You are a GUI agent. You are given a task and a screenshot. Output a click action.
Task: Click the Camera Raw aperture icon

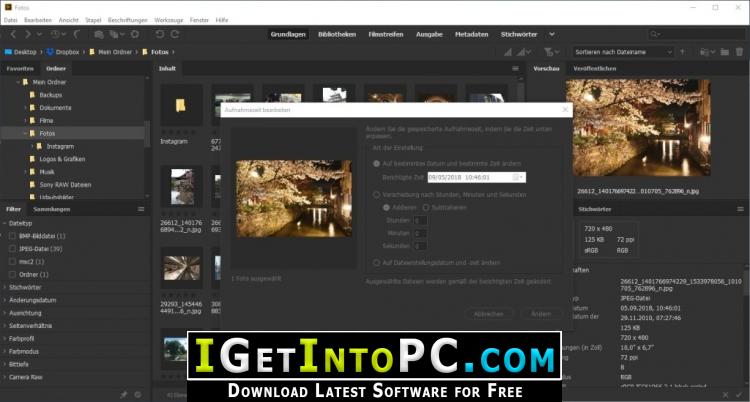click(x=135, y=34)
